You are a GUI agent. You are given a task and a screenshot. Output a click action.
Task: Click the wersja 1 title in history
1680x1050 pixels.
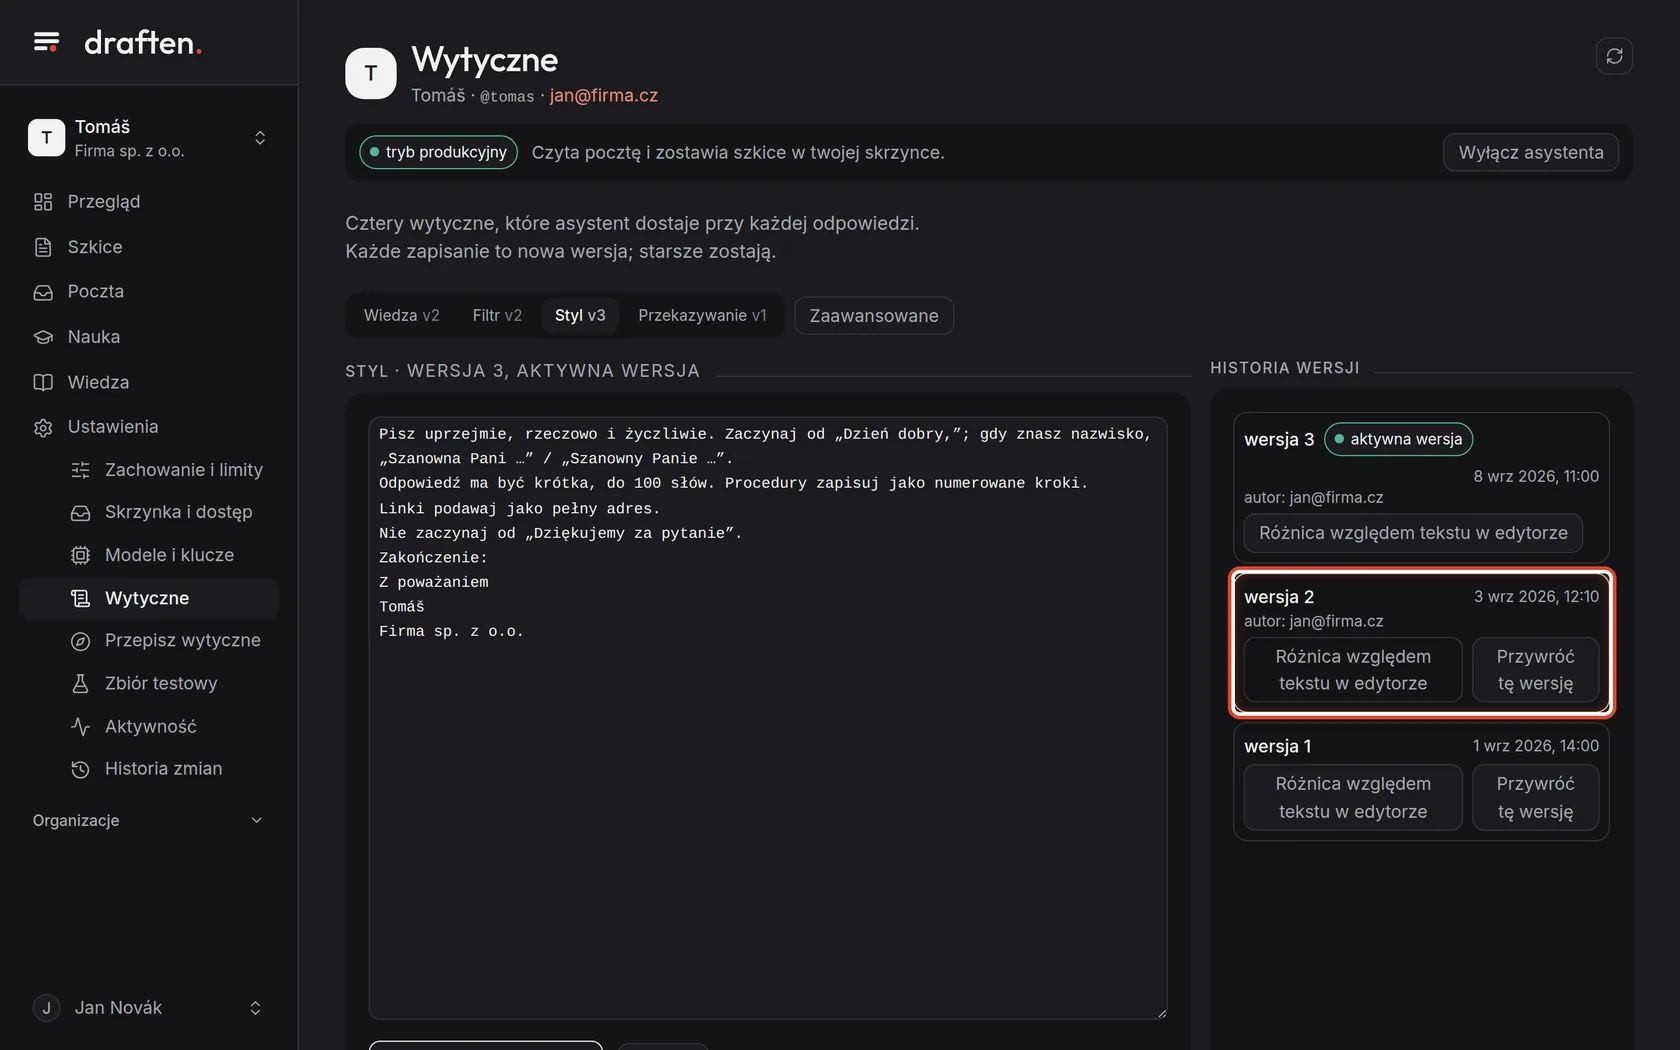tap(1277, 746)
